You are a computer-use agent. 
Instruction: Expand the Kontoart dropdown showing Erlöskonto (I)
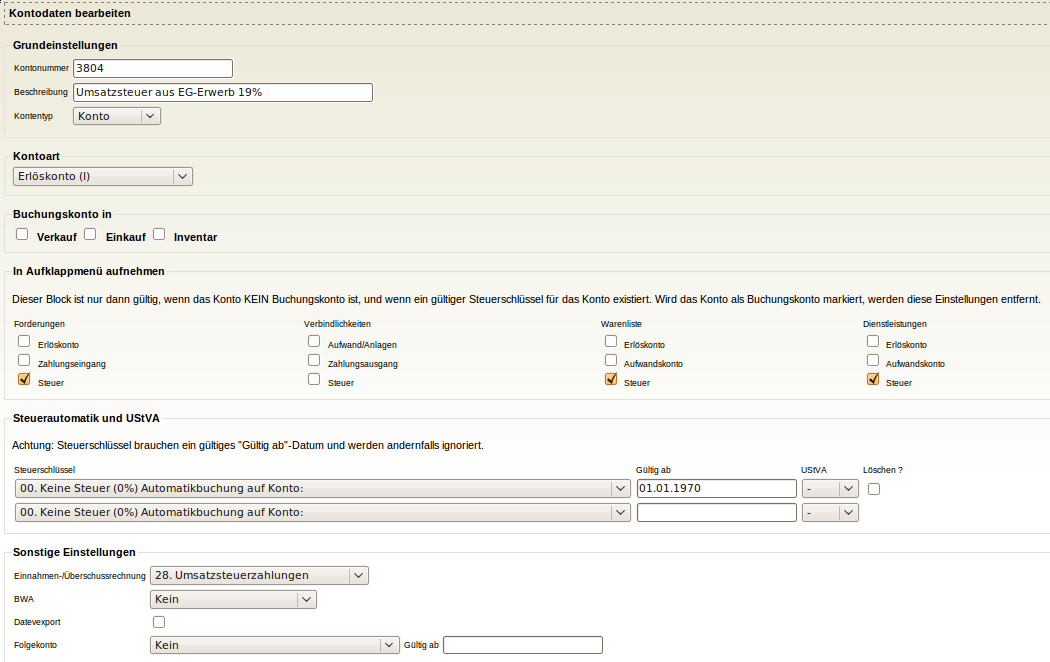click(x=103, y=177)
